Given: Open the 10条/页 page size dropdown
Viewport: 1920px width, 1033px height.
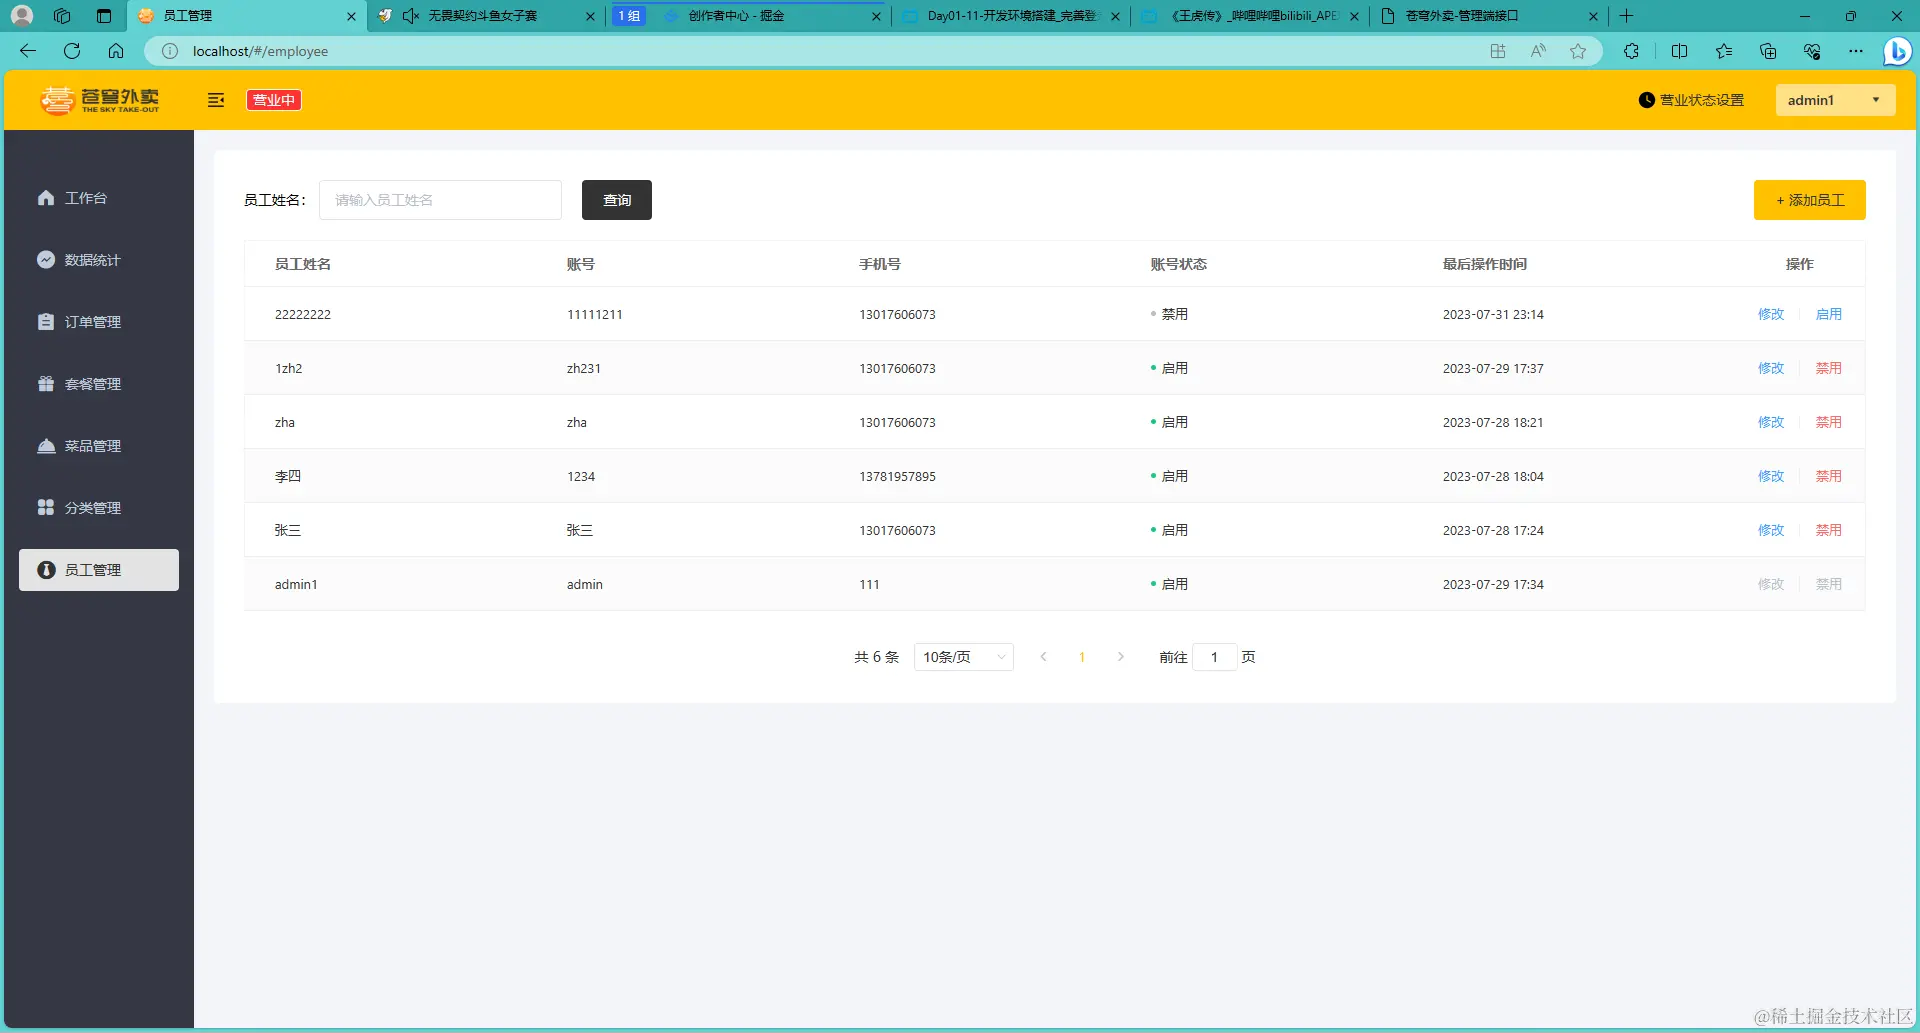Looking at the screenshot, I should pyautogui.click(x=964, y=657).
